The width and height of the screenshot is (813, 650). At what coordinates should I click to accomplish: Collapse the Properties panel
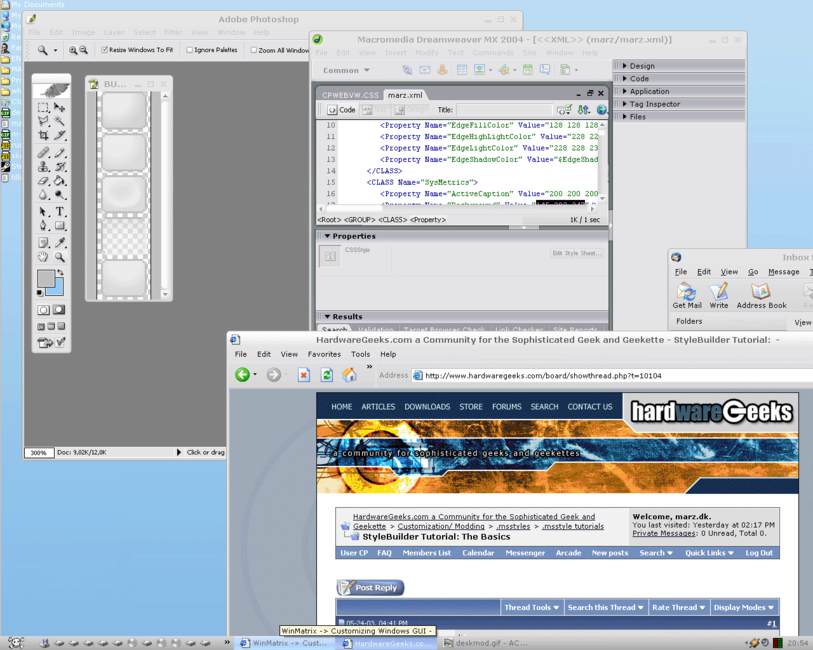pyautogui.click(x=327, y=236)
